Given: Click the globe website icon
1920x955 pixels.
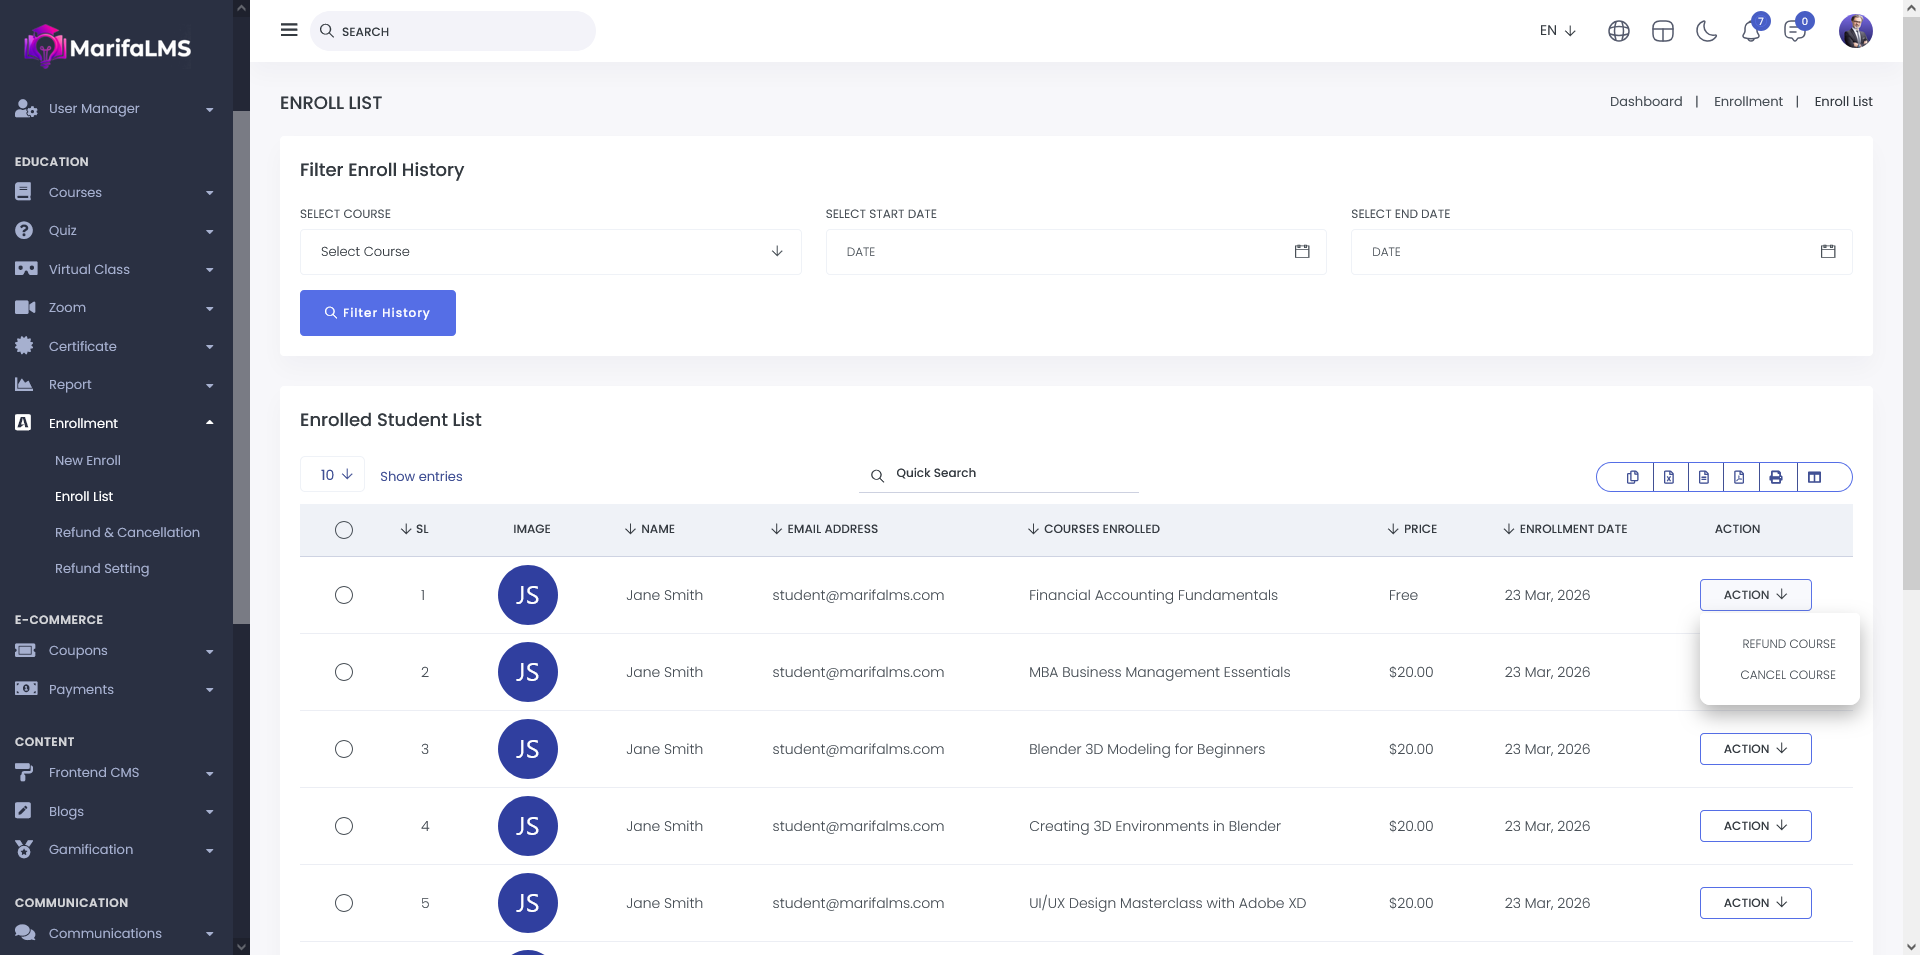Looking at the screenshot, I should pos(1618,32).
